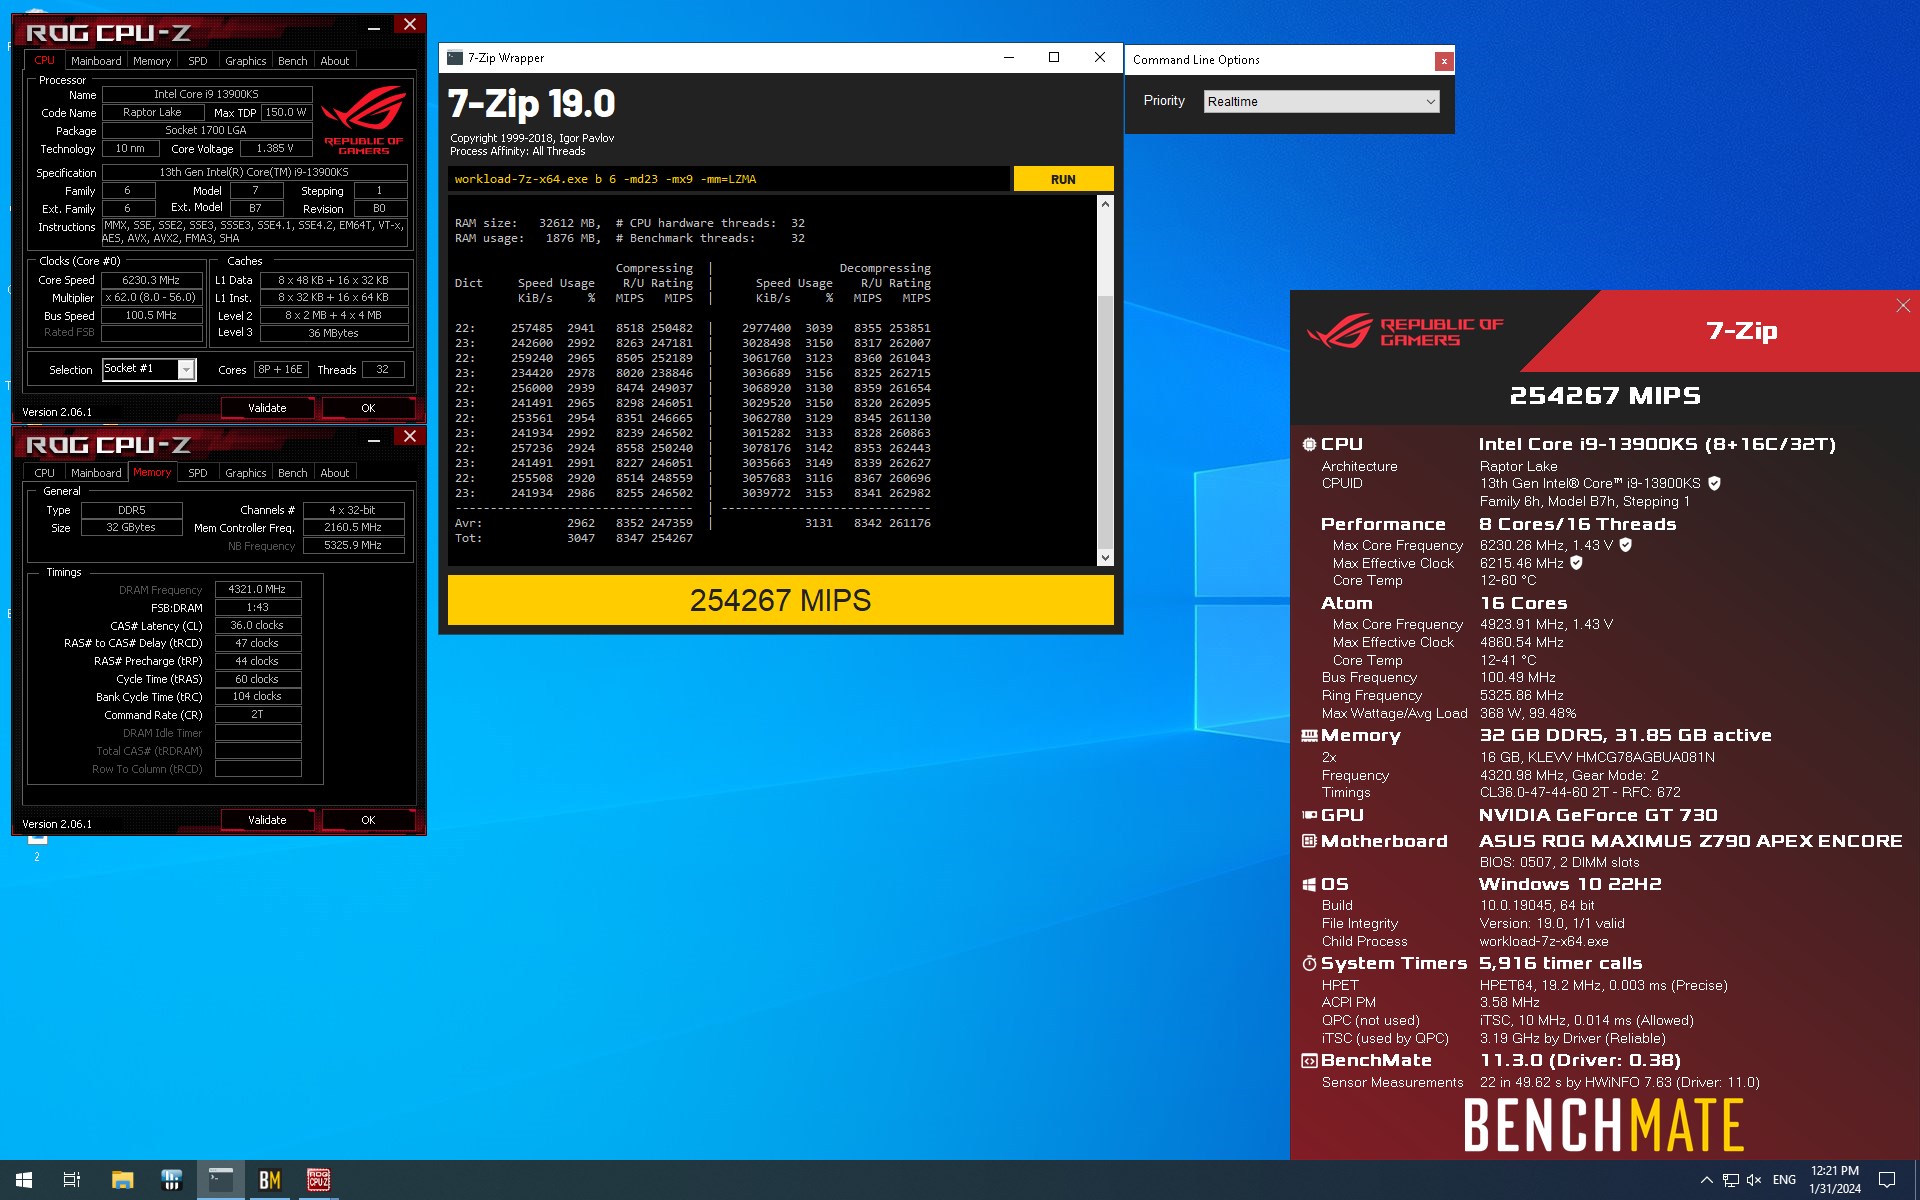The height and width of the screenshot is (1200, 1920).
Task: Click the 254267 MIPS yellow result banner
Action: (780, 600)
